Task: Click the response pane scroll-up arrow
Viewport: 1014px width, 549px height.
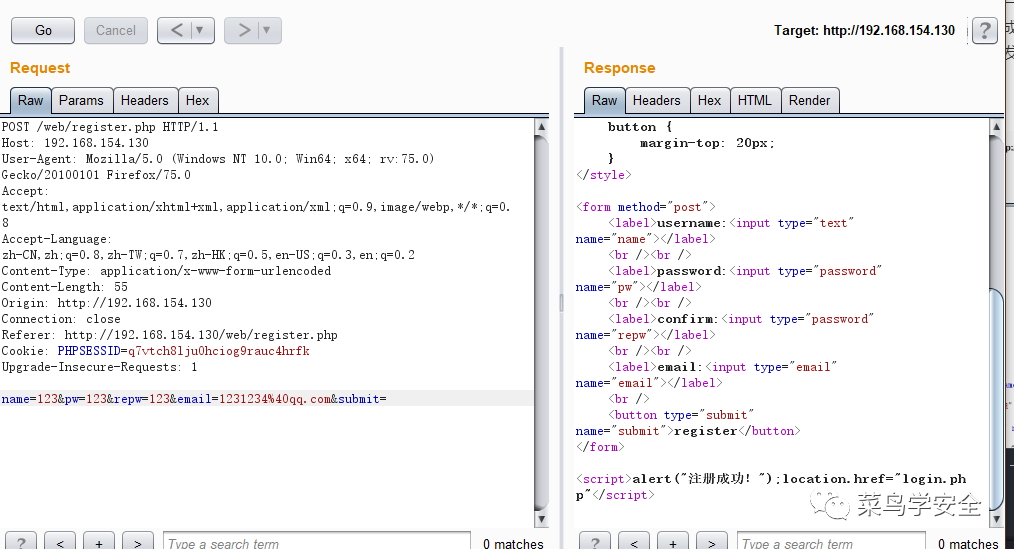Action: pos(996,127)
